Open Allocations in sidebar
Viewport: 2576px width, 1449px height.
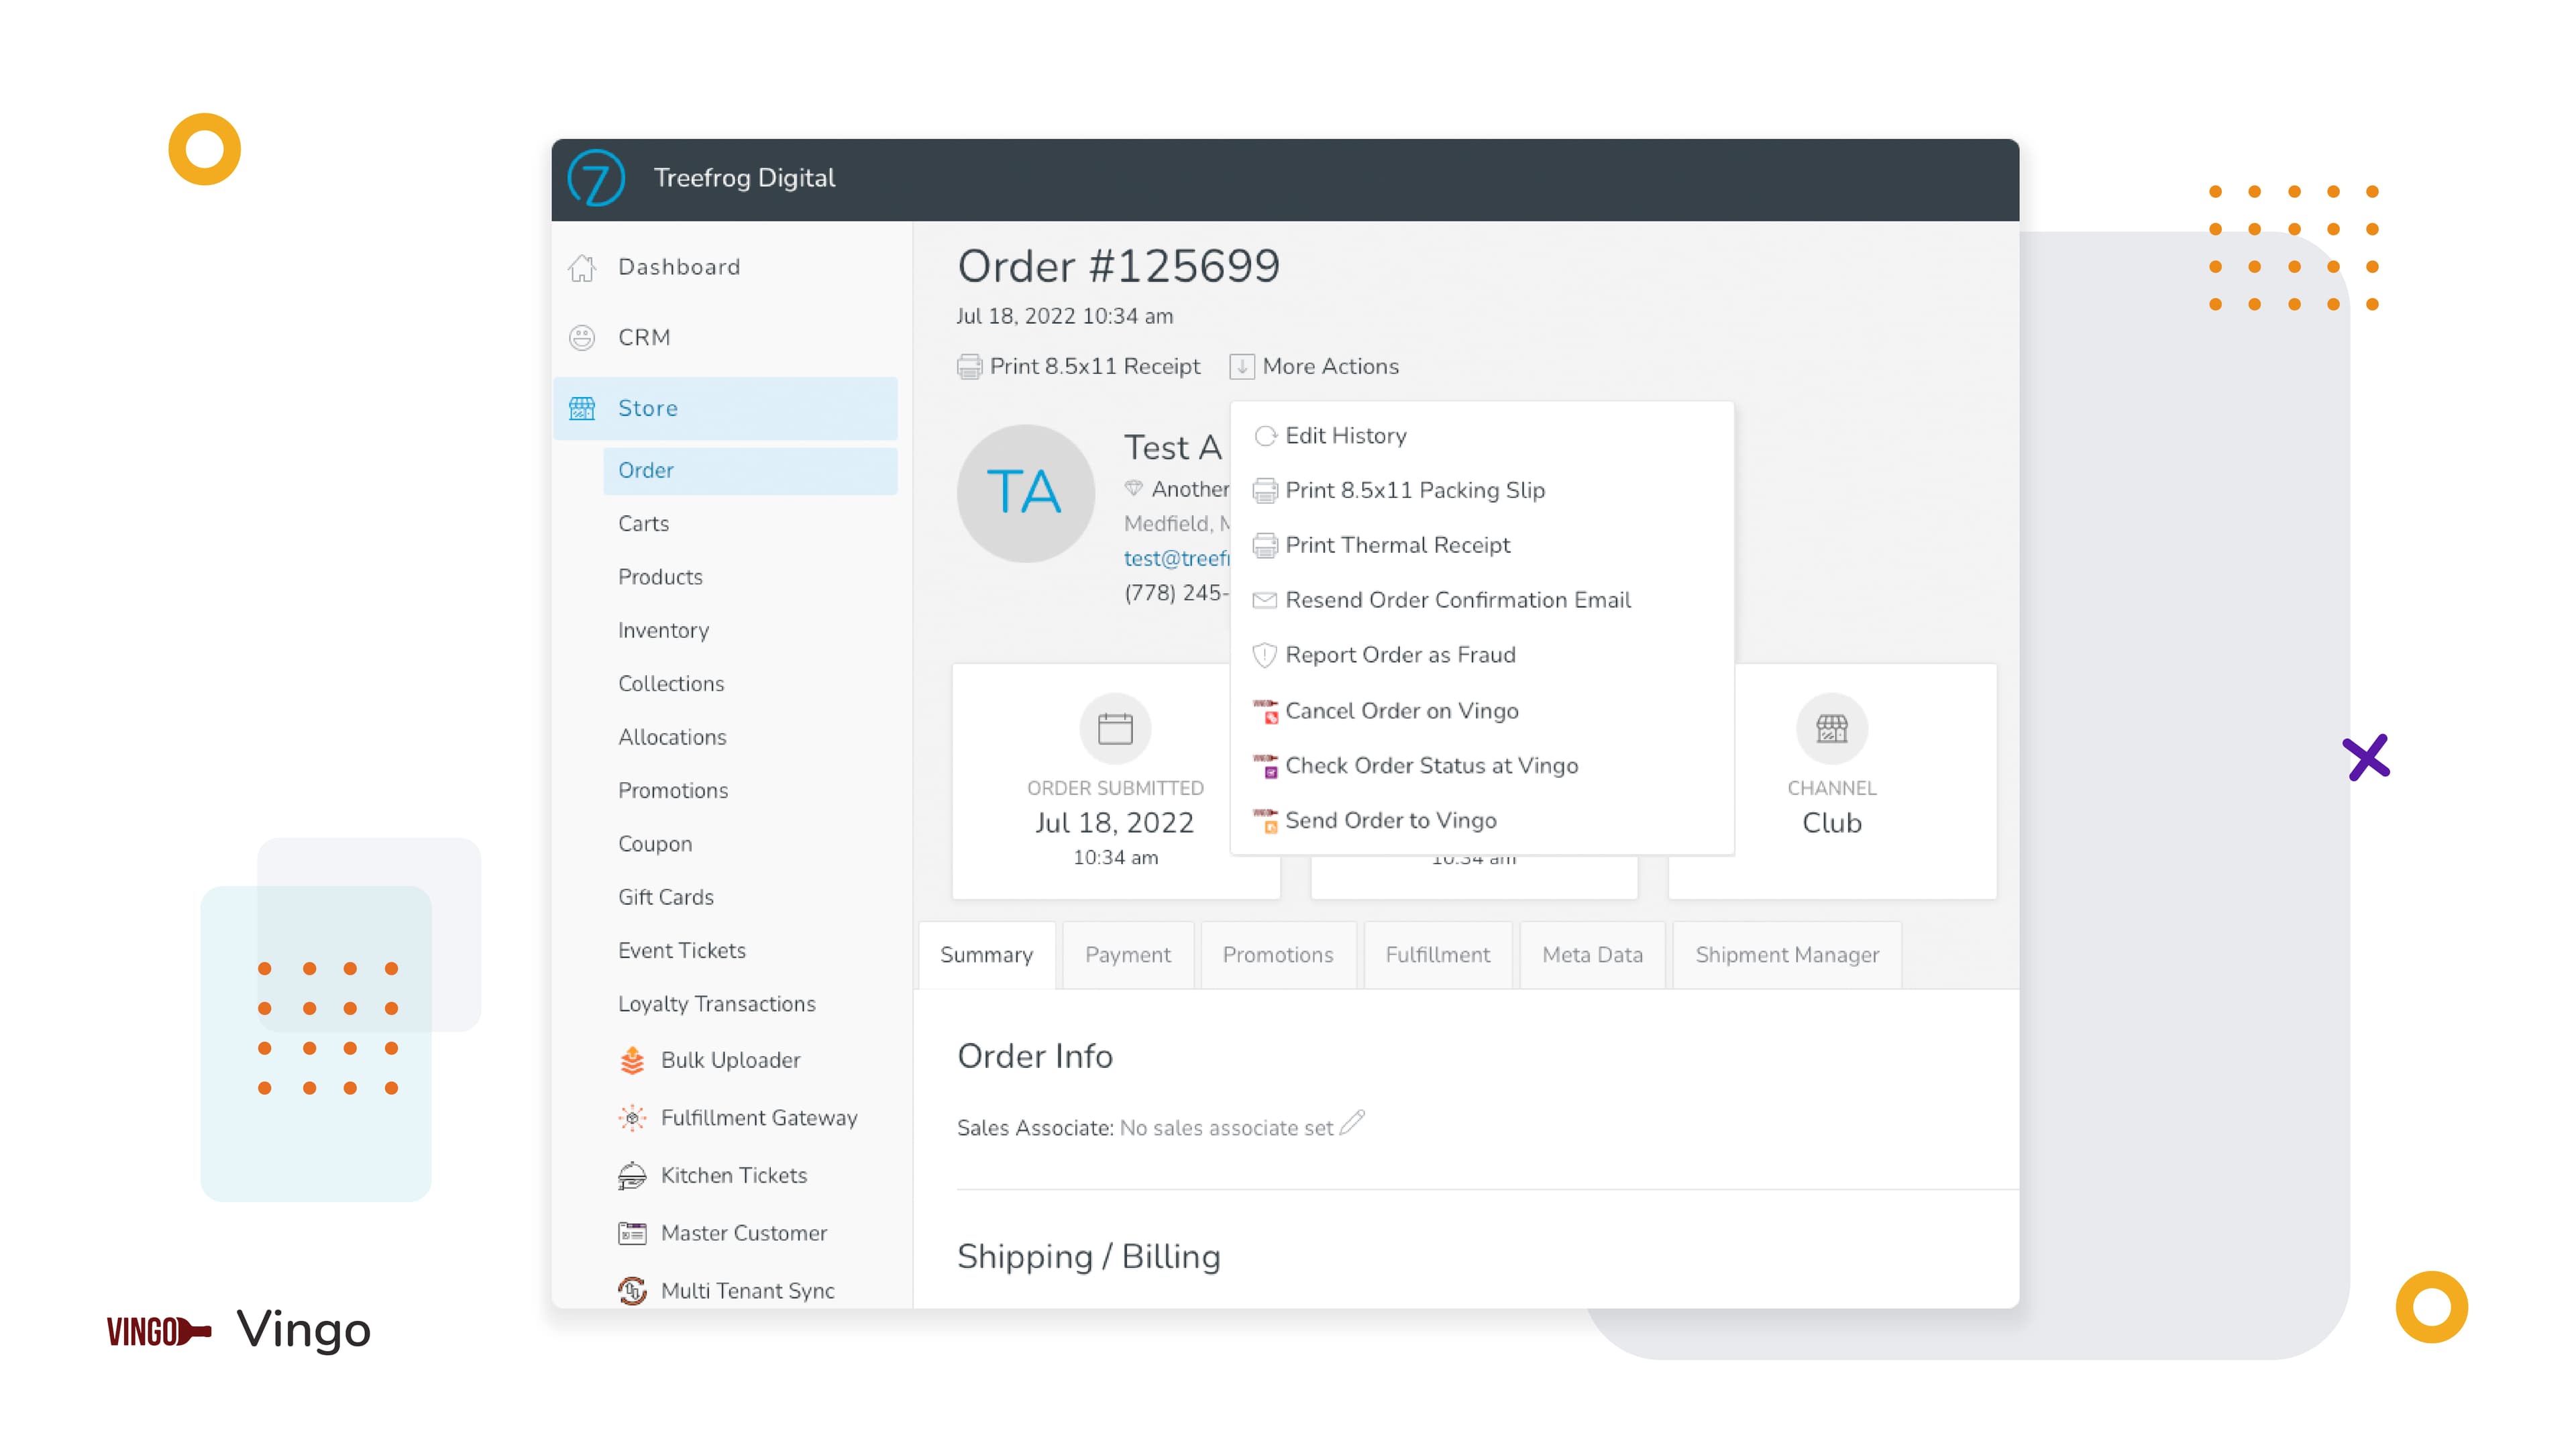click(x=672, y=737)
